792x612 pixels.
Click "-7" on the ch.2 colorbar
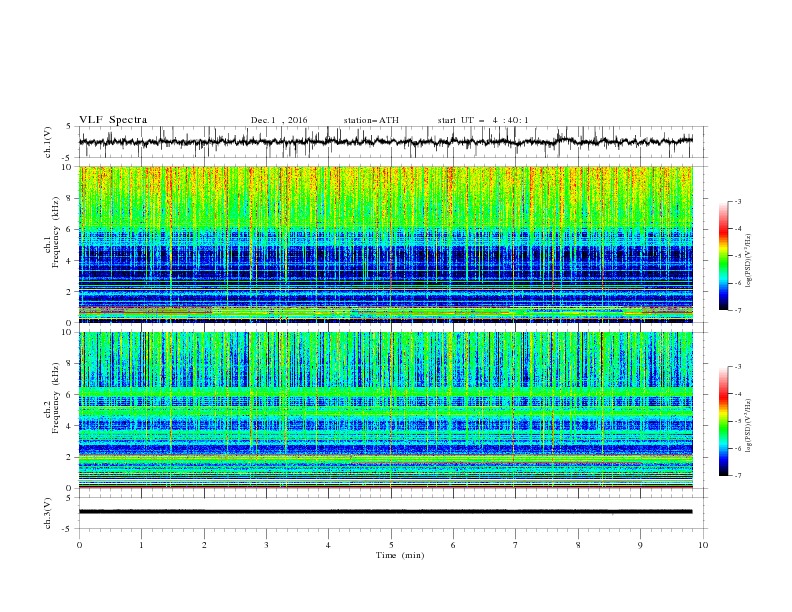coord(737,475)
